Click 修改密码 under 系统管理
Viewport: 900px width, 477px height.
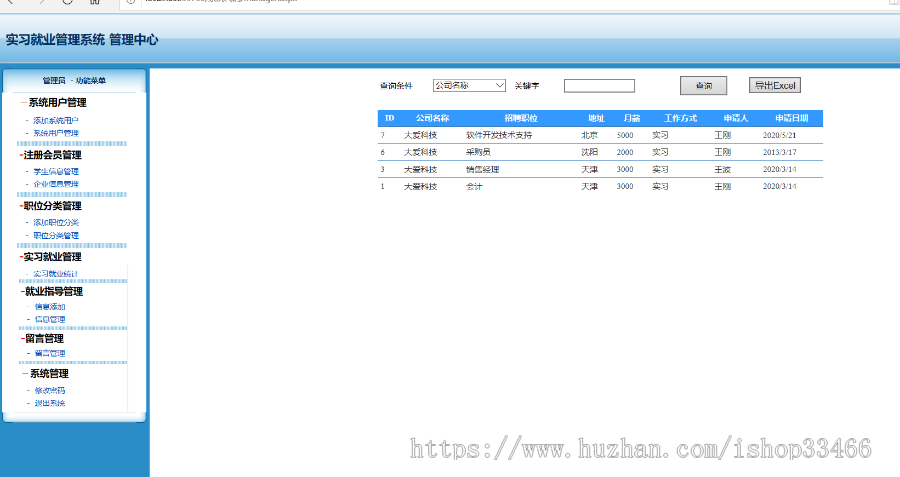(x=50, y=391)
